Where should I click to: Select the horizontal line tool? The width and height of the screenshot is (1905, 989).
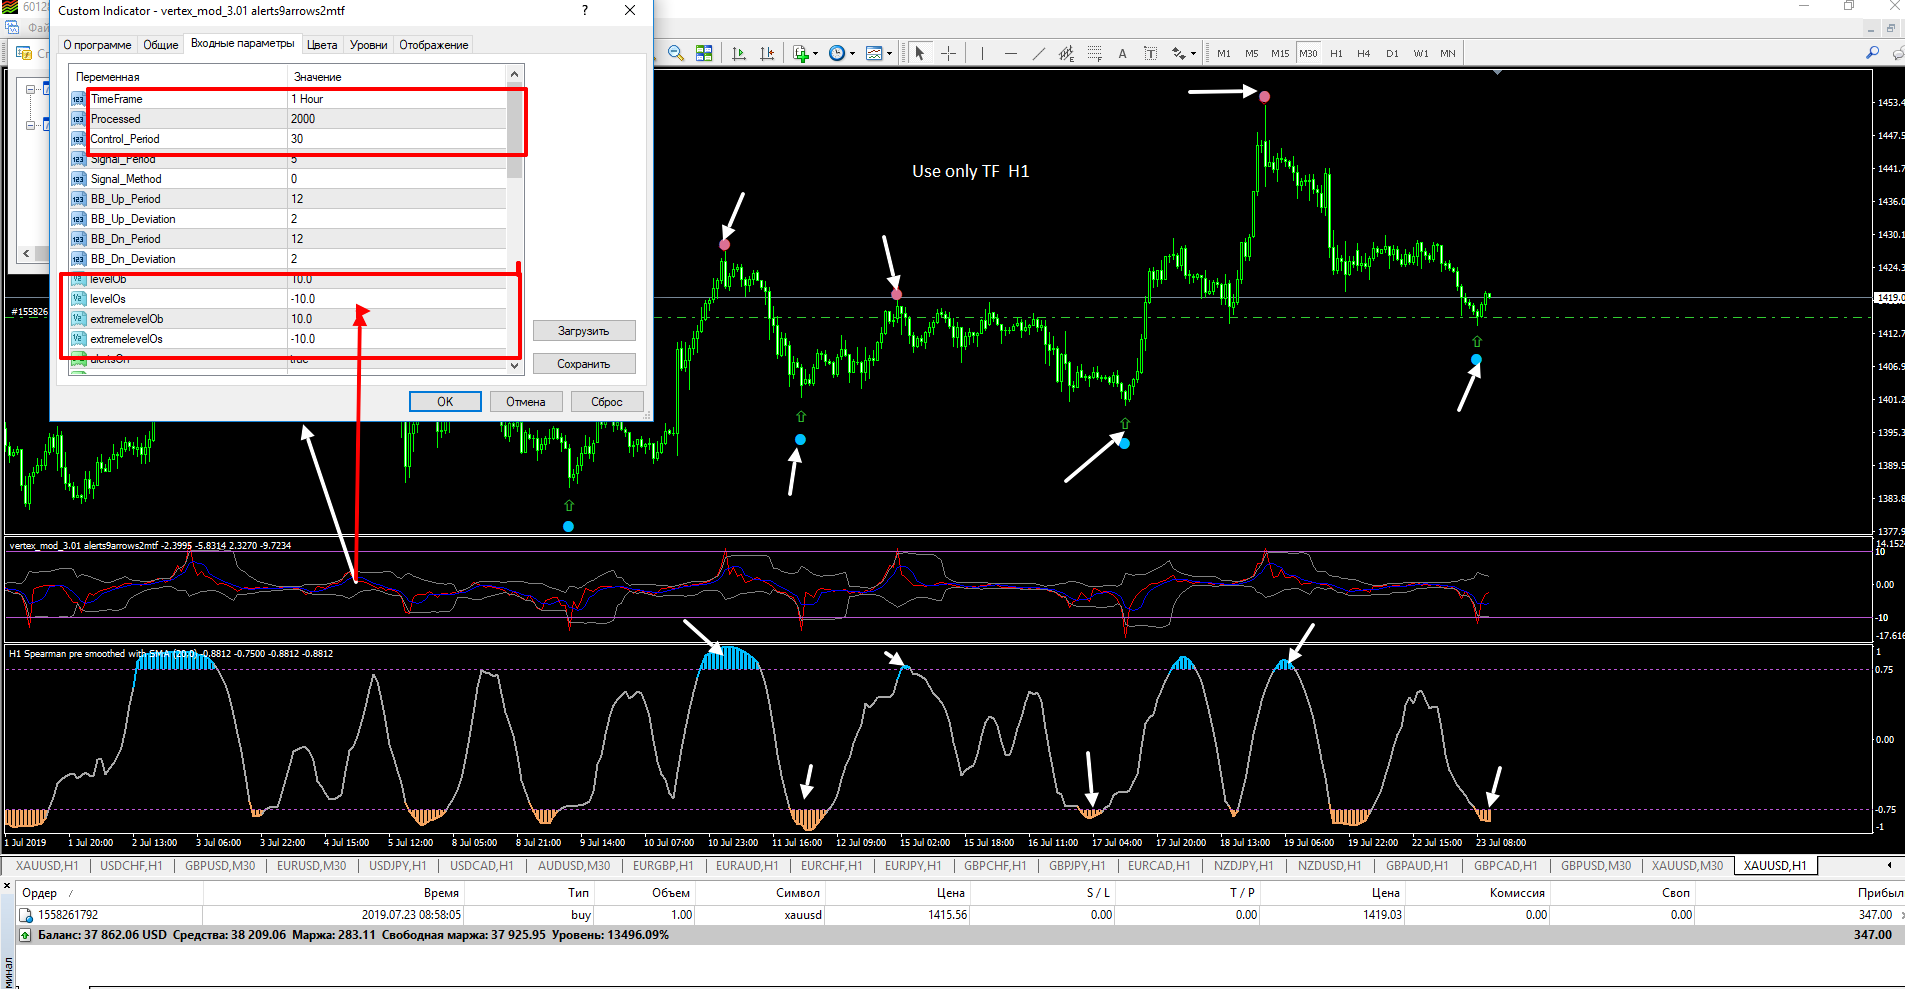pos(1011,53)
